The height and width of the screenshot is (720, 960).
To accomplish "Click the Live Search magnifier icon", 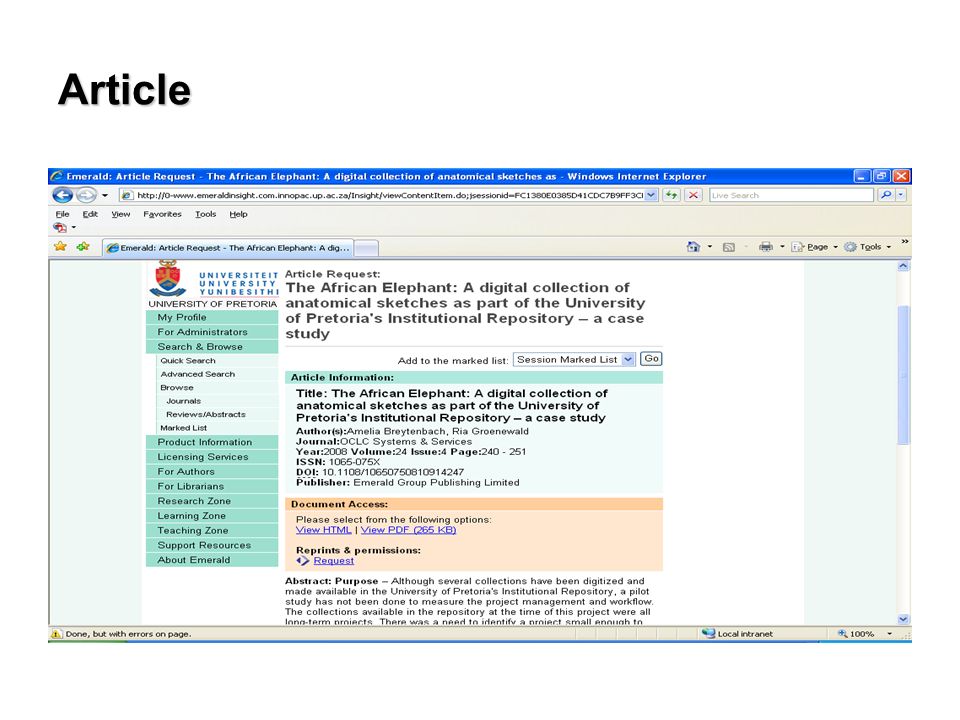I will [885, 195].
